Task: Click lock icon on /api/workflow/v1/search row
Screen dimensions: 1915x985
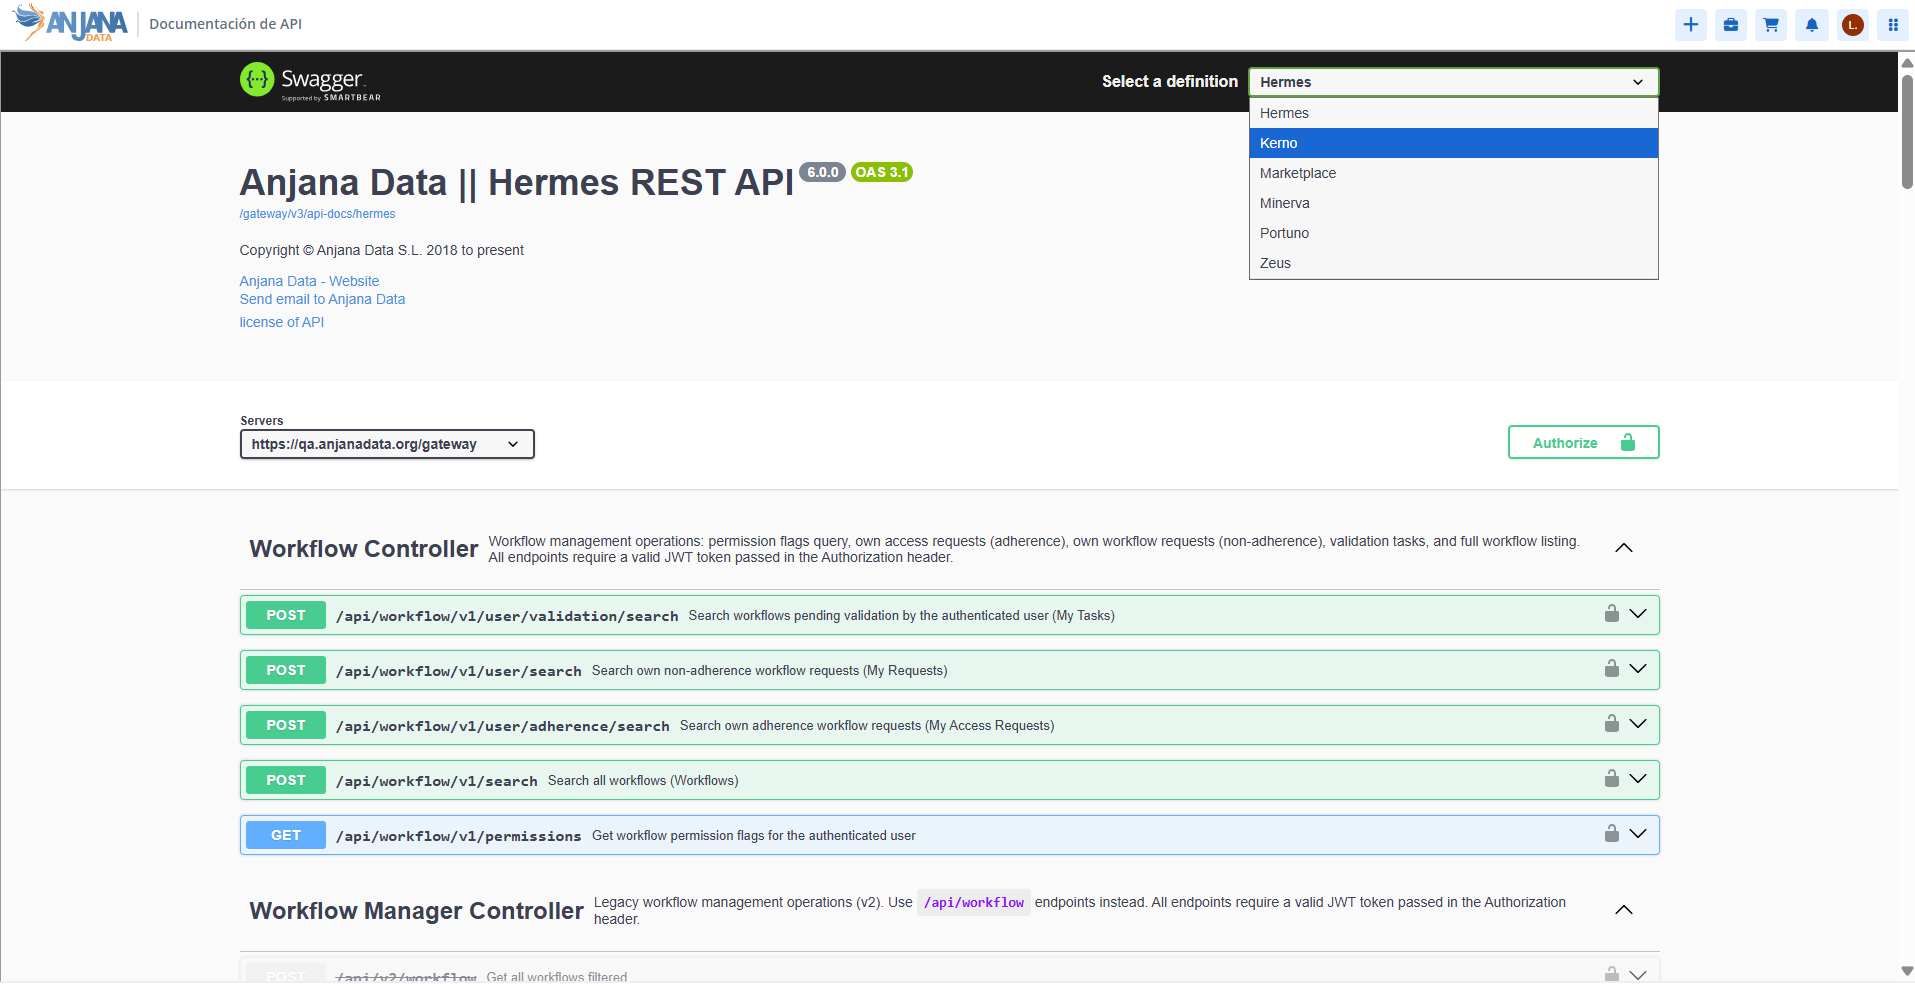Action: (x=1612, y=779)
